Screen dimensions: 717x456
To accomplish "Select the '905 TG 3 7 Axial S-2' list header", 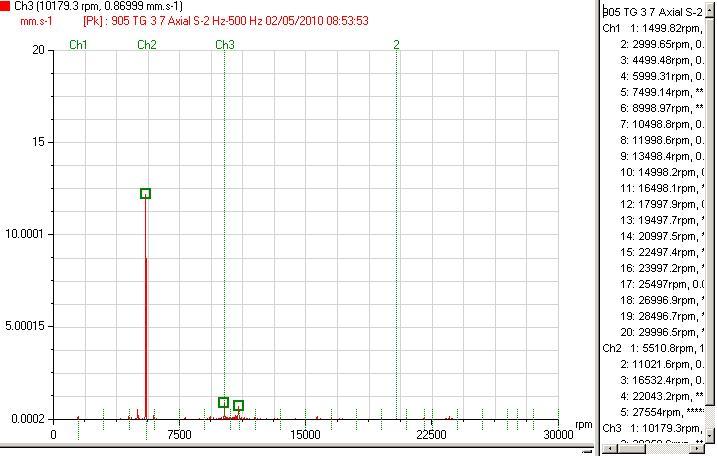I will (x=653, y=12).
